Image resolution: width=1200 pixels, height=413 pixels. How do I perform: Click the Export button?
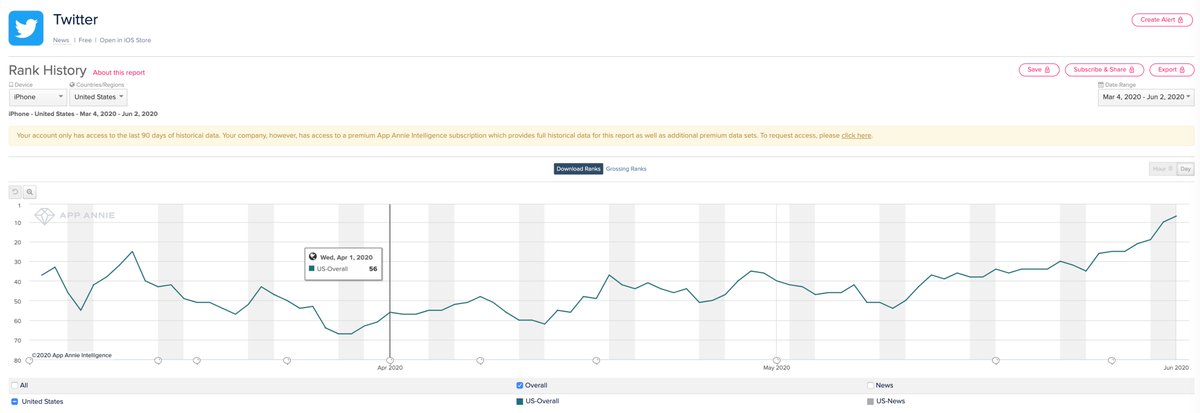click(x=1171, y=70)
